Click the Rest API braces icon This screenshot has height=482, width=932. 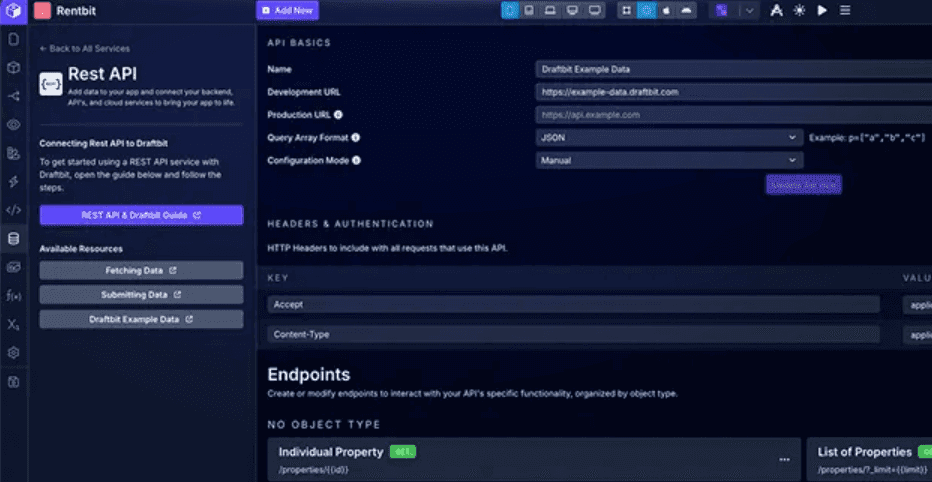51,84
